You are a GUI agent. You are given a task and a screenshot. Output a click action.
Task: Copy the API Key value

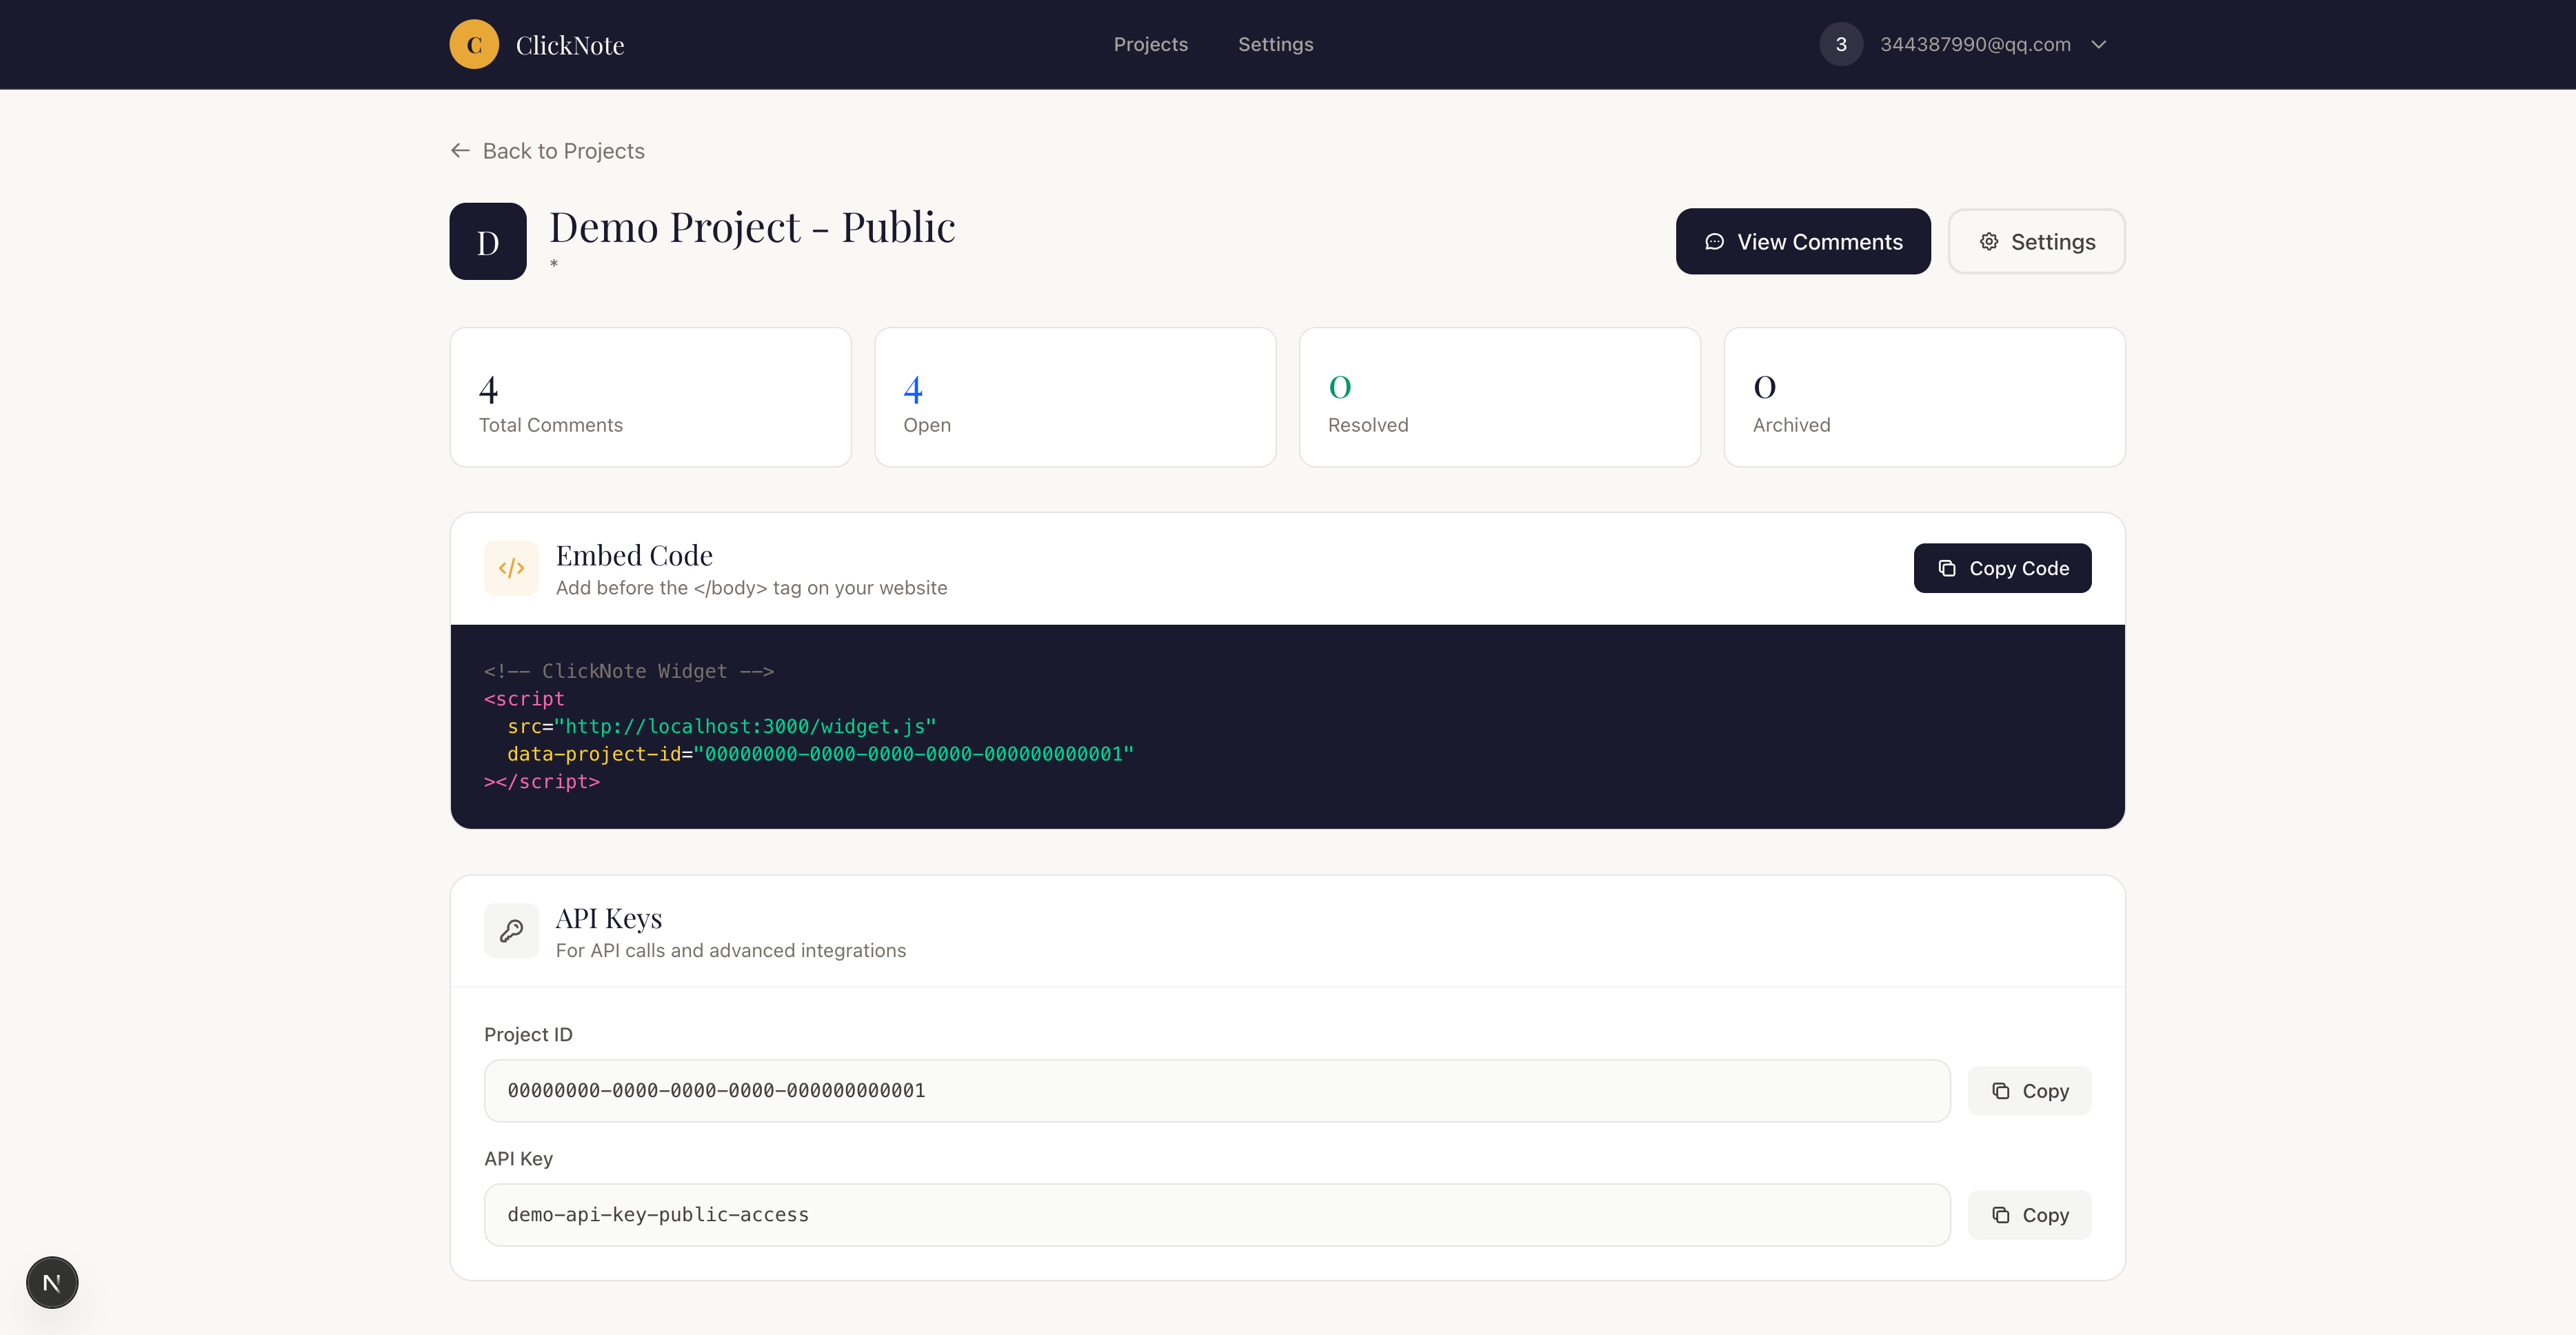[x=2029, y=1215]
